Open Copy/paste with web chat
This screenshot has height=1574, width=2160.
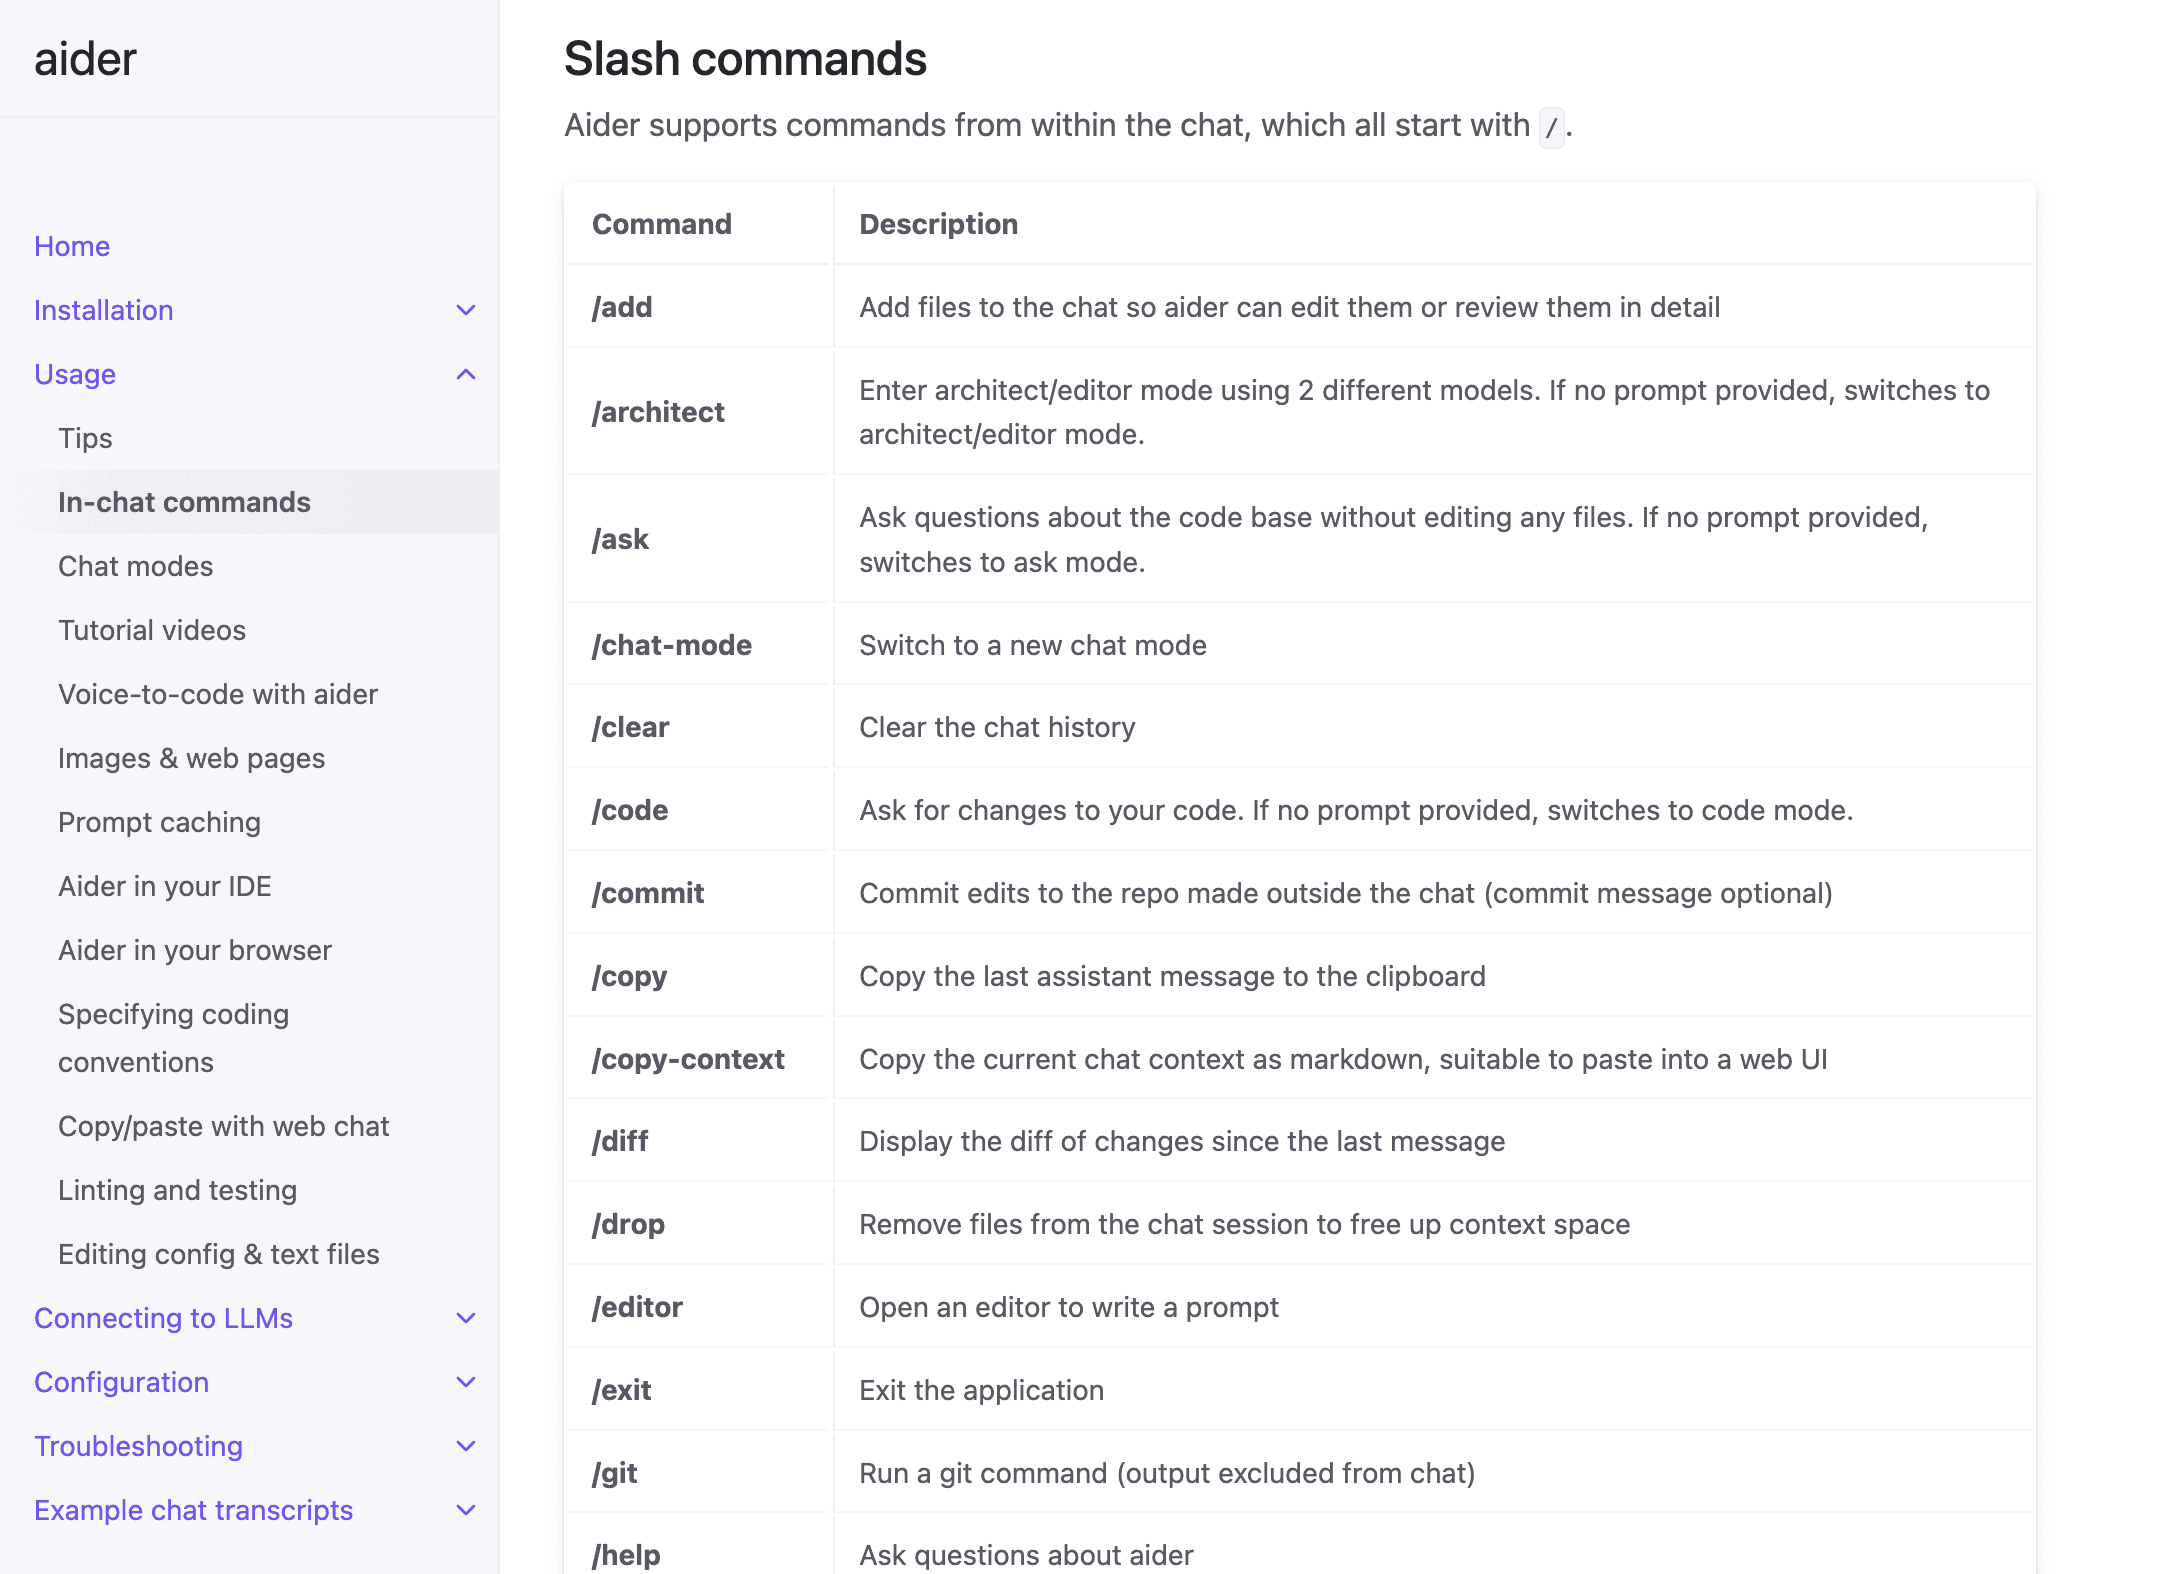tap(224, 1125)
